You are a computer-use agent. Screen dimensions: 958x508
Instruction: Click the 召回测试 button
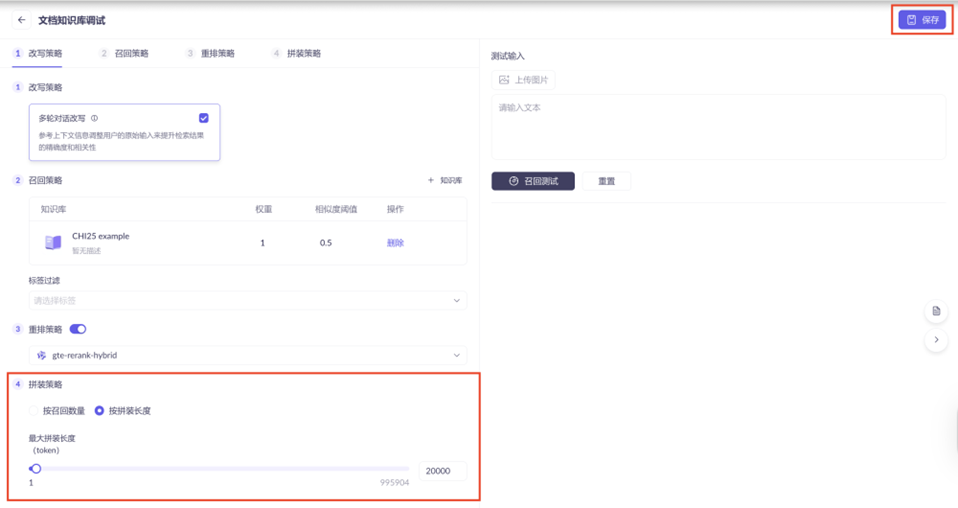533,181
